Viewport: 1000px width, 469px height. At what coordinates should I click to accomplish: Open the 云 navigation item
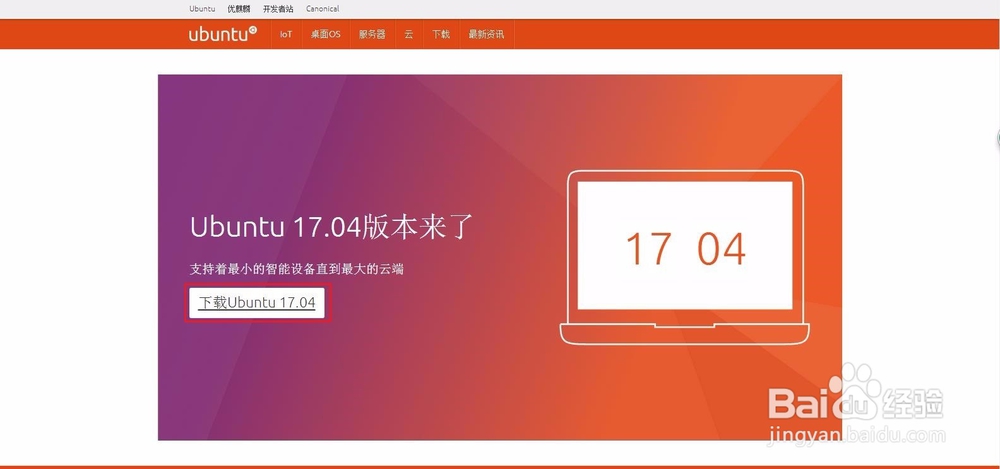(x=408, y=34)
